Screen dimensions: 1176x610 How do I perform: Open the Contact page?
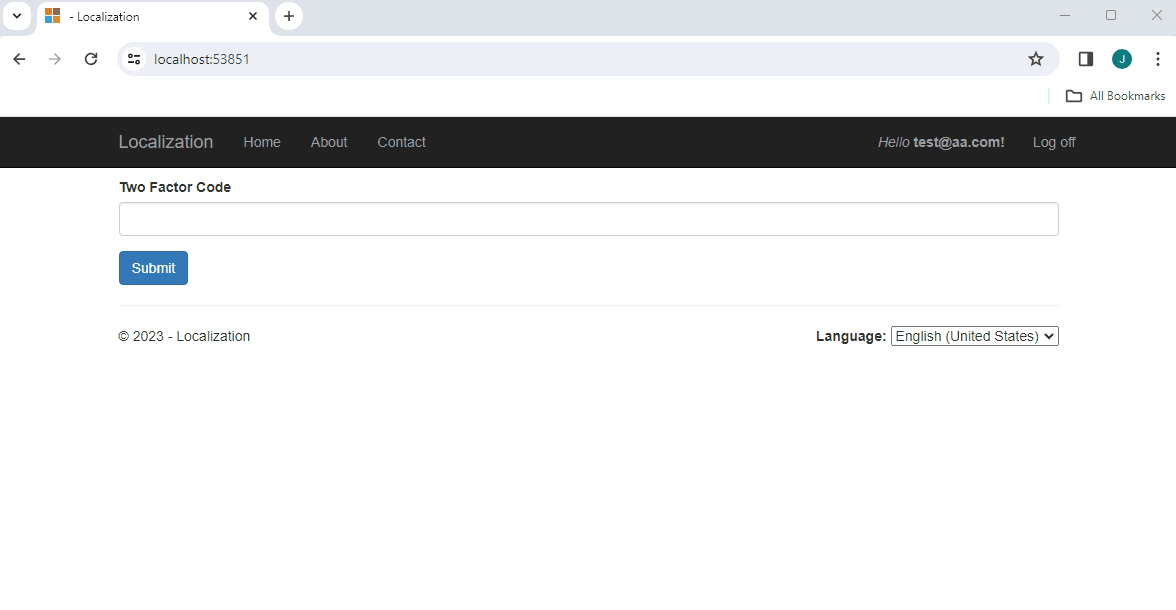[401, 142]
